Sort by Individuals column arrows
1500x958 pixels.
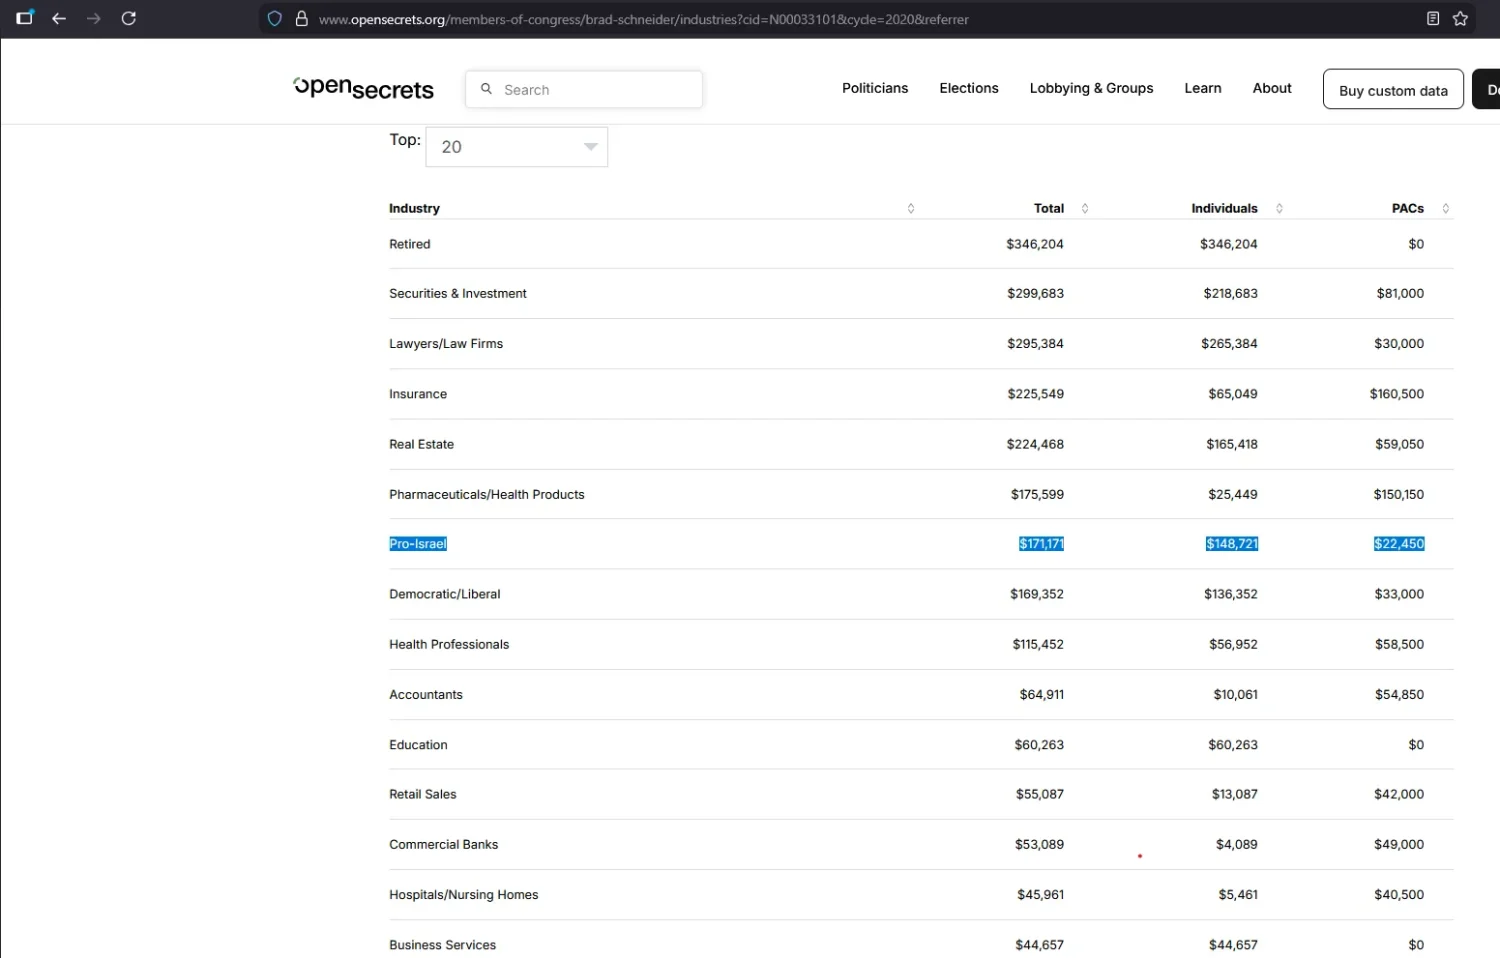click(1279, 208)
